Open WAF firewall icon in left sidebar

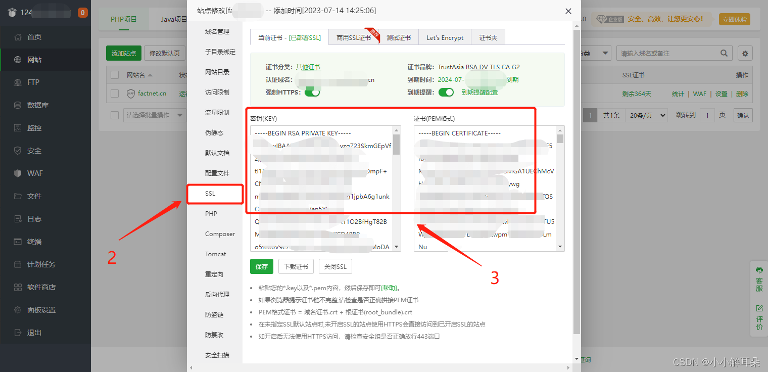(x=18, y=173)
